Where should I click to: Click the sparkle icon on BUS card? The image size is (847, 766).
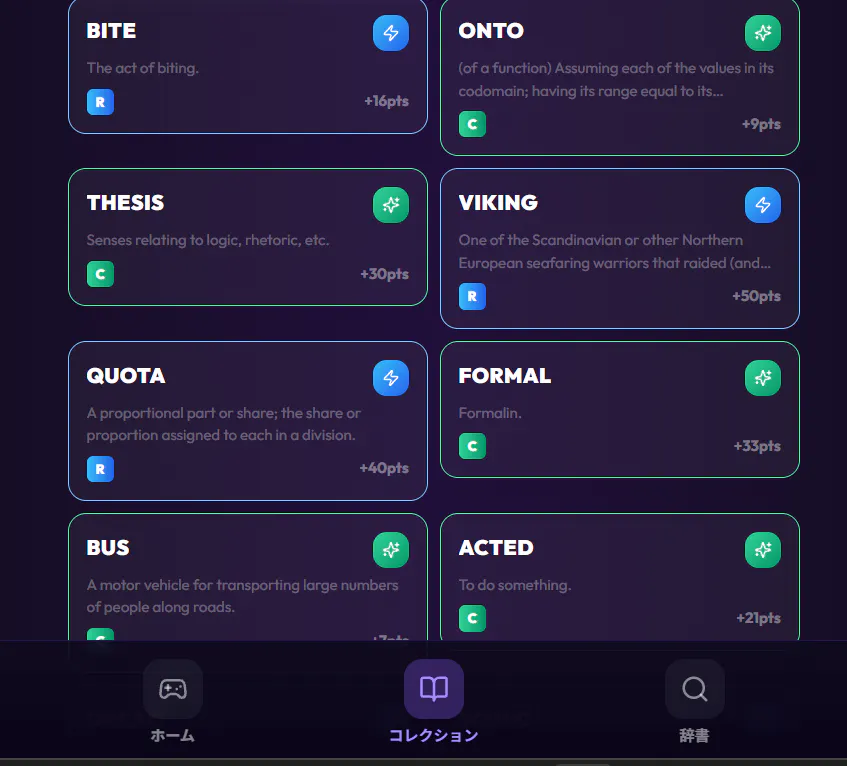tap(391, 550)
